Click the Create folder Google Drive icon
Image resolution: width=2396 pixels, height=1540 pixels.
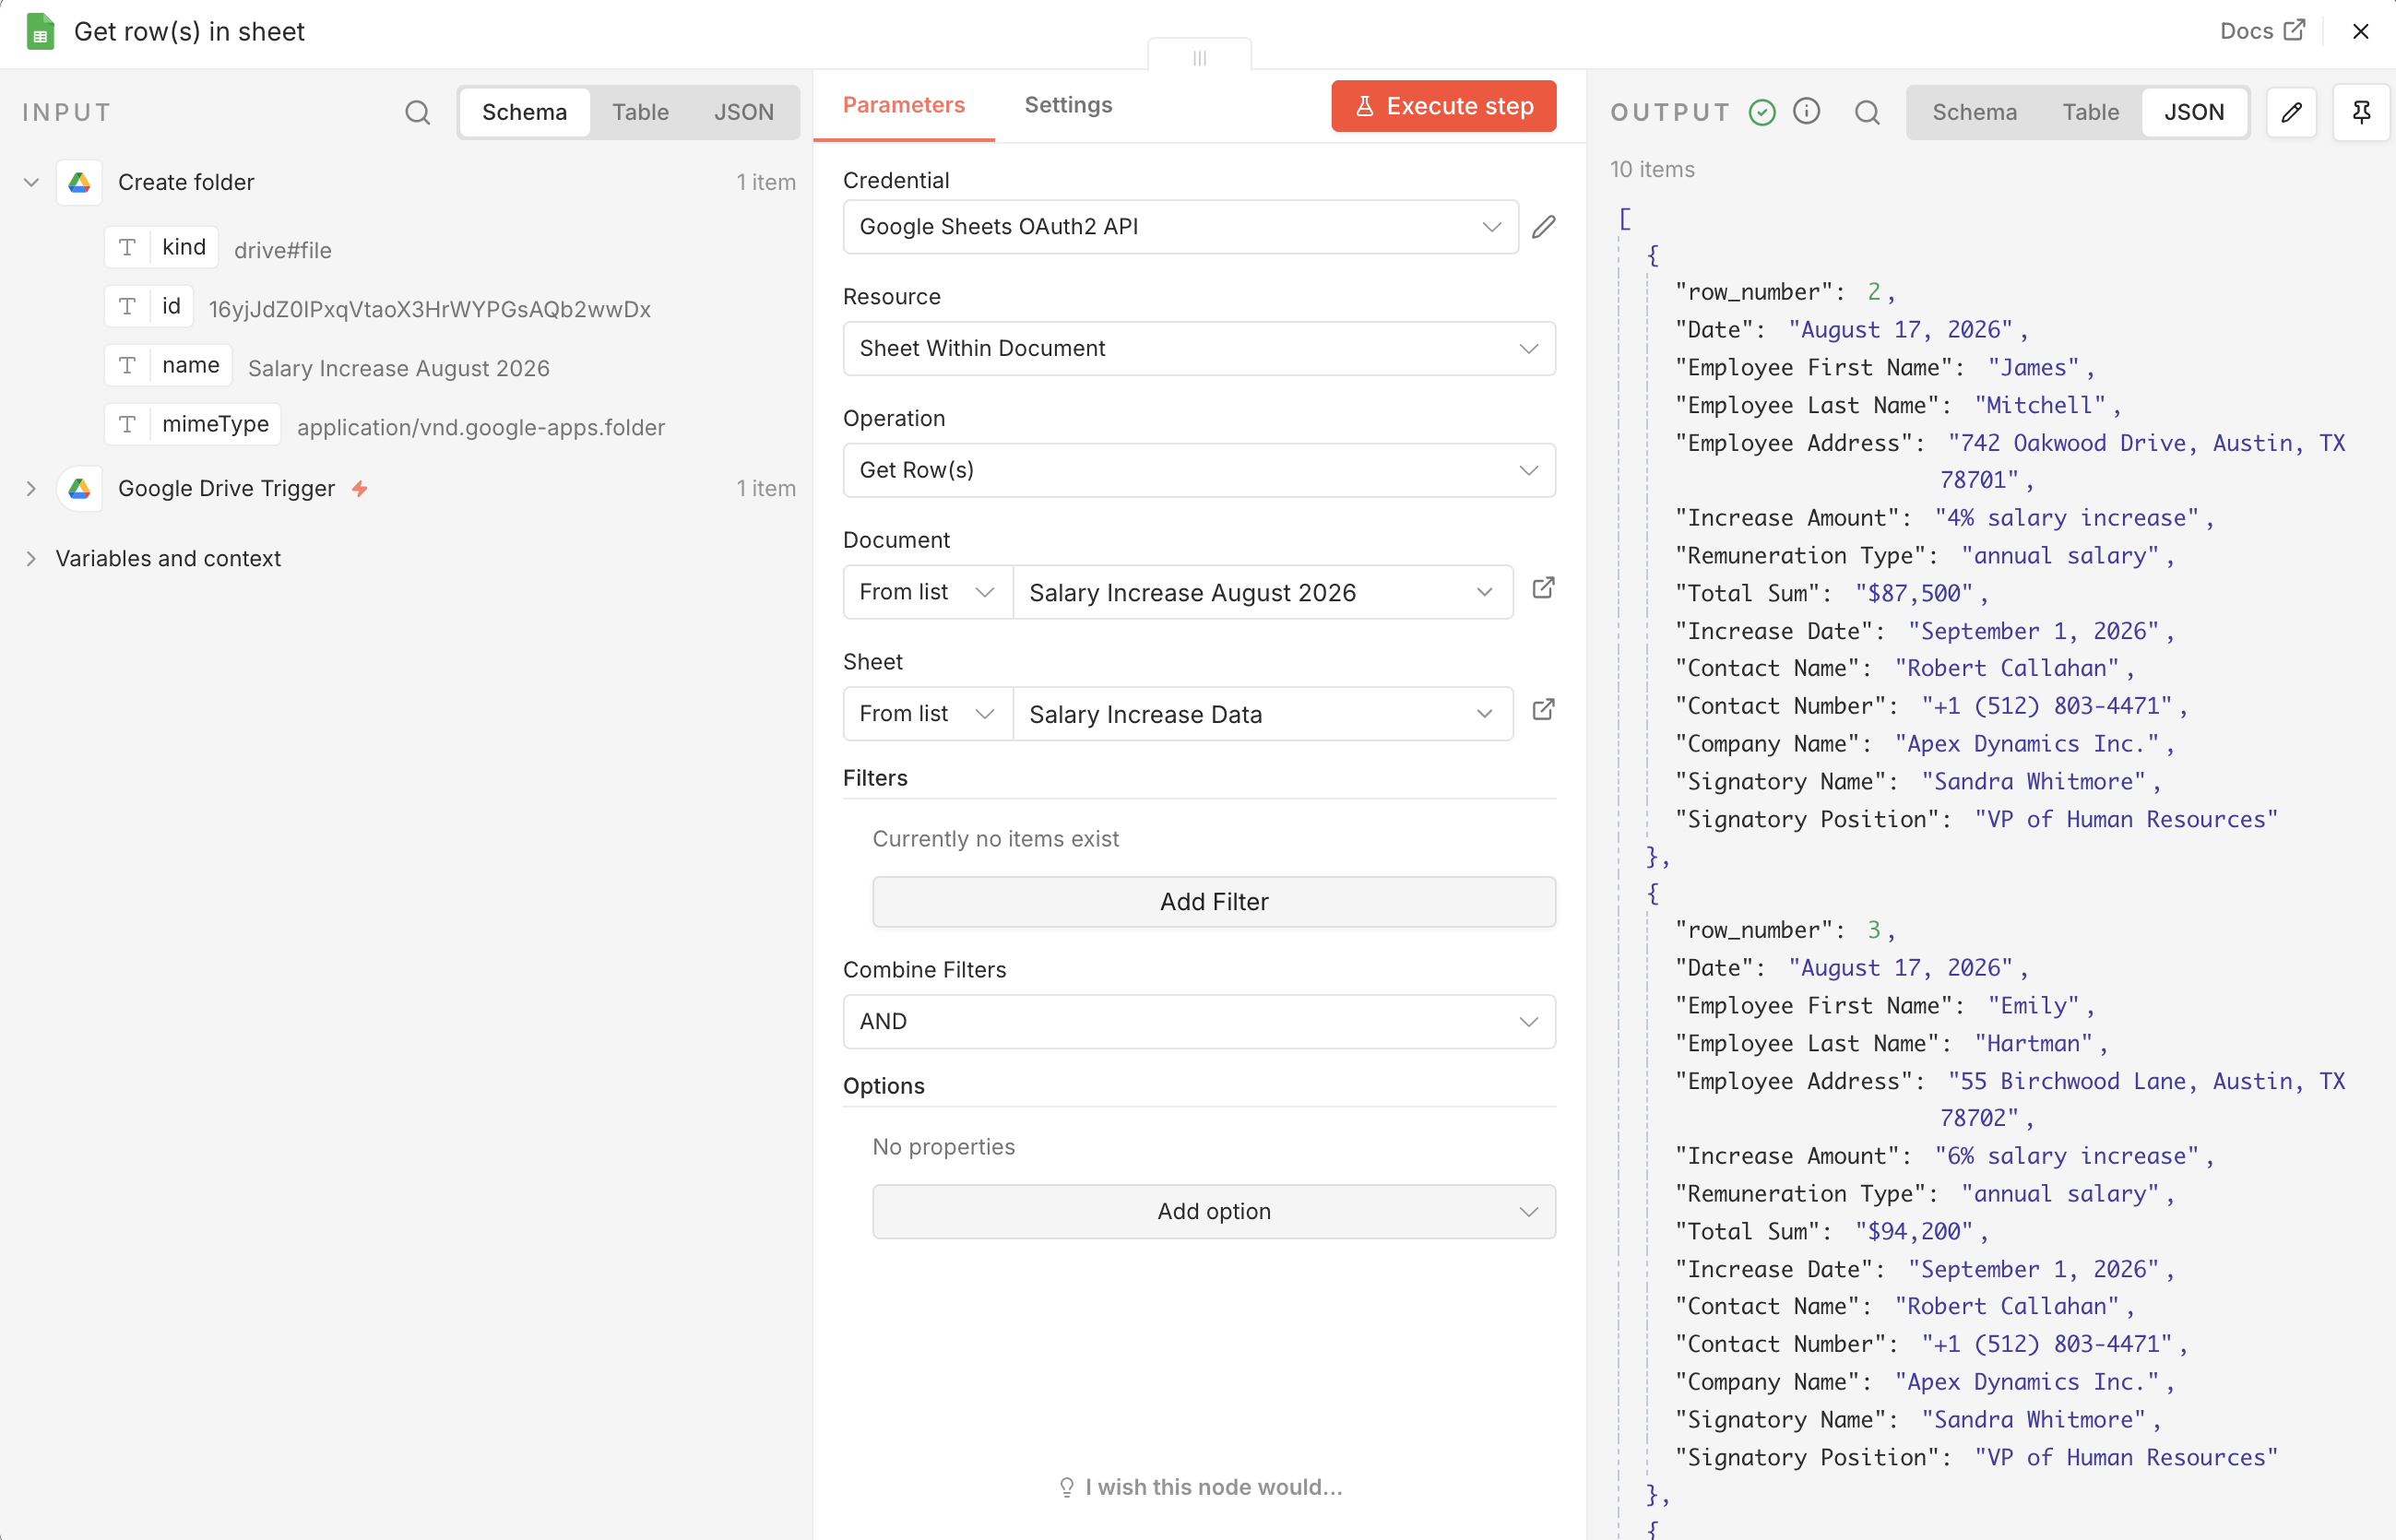[79, 182]
